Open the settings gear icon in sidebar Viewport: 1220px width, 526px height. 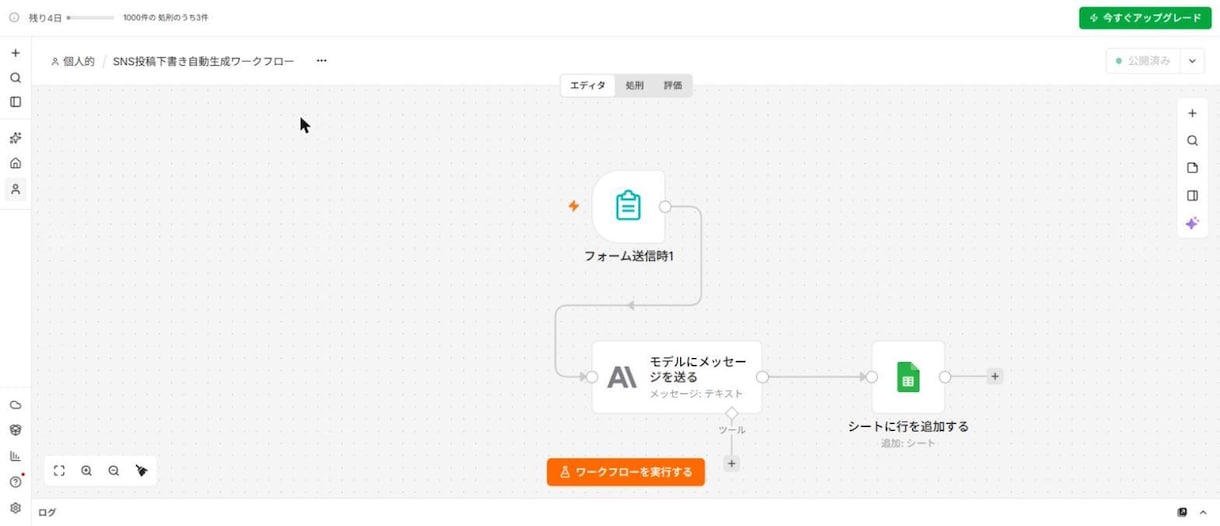pos(15,508)
